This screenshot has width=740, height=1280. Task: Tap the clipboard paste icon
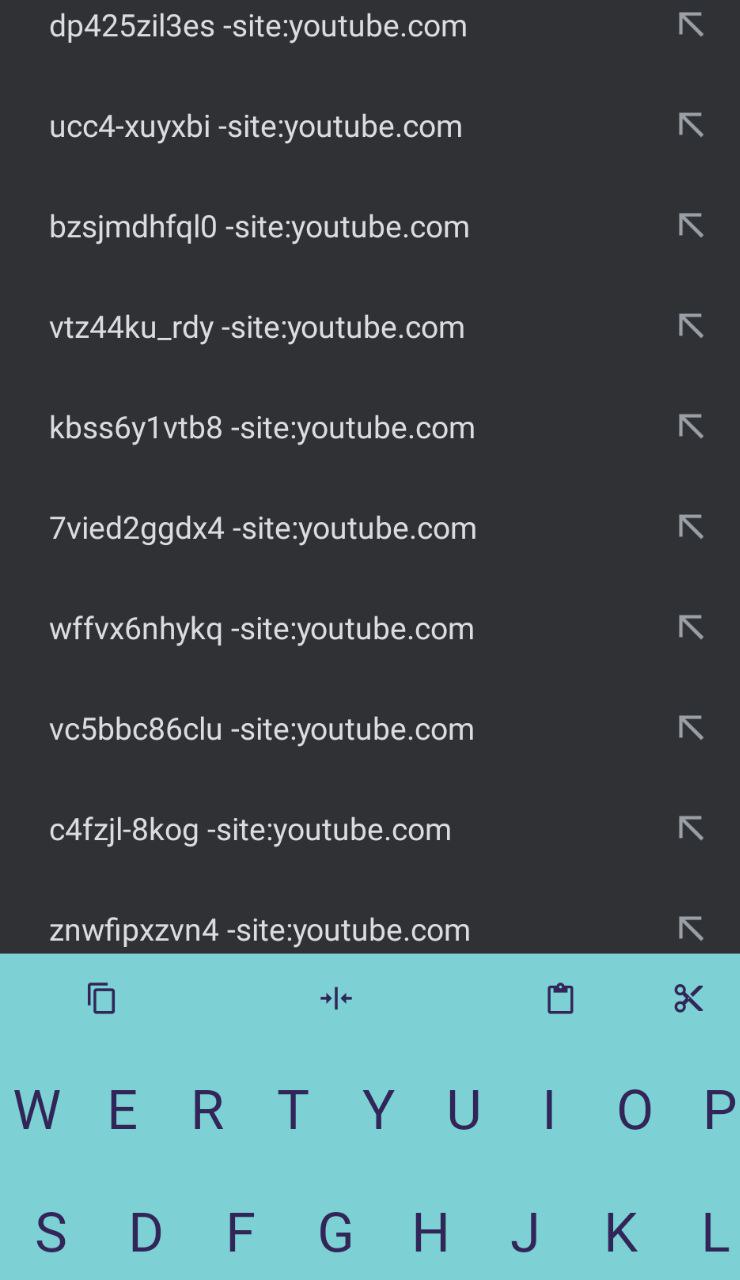(560, 998)
